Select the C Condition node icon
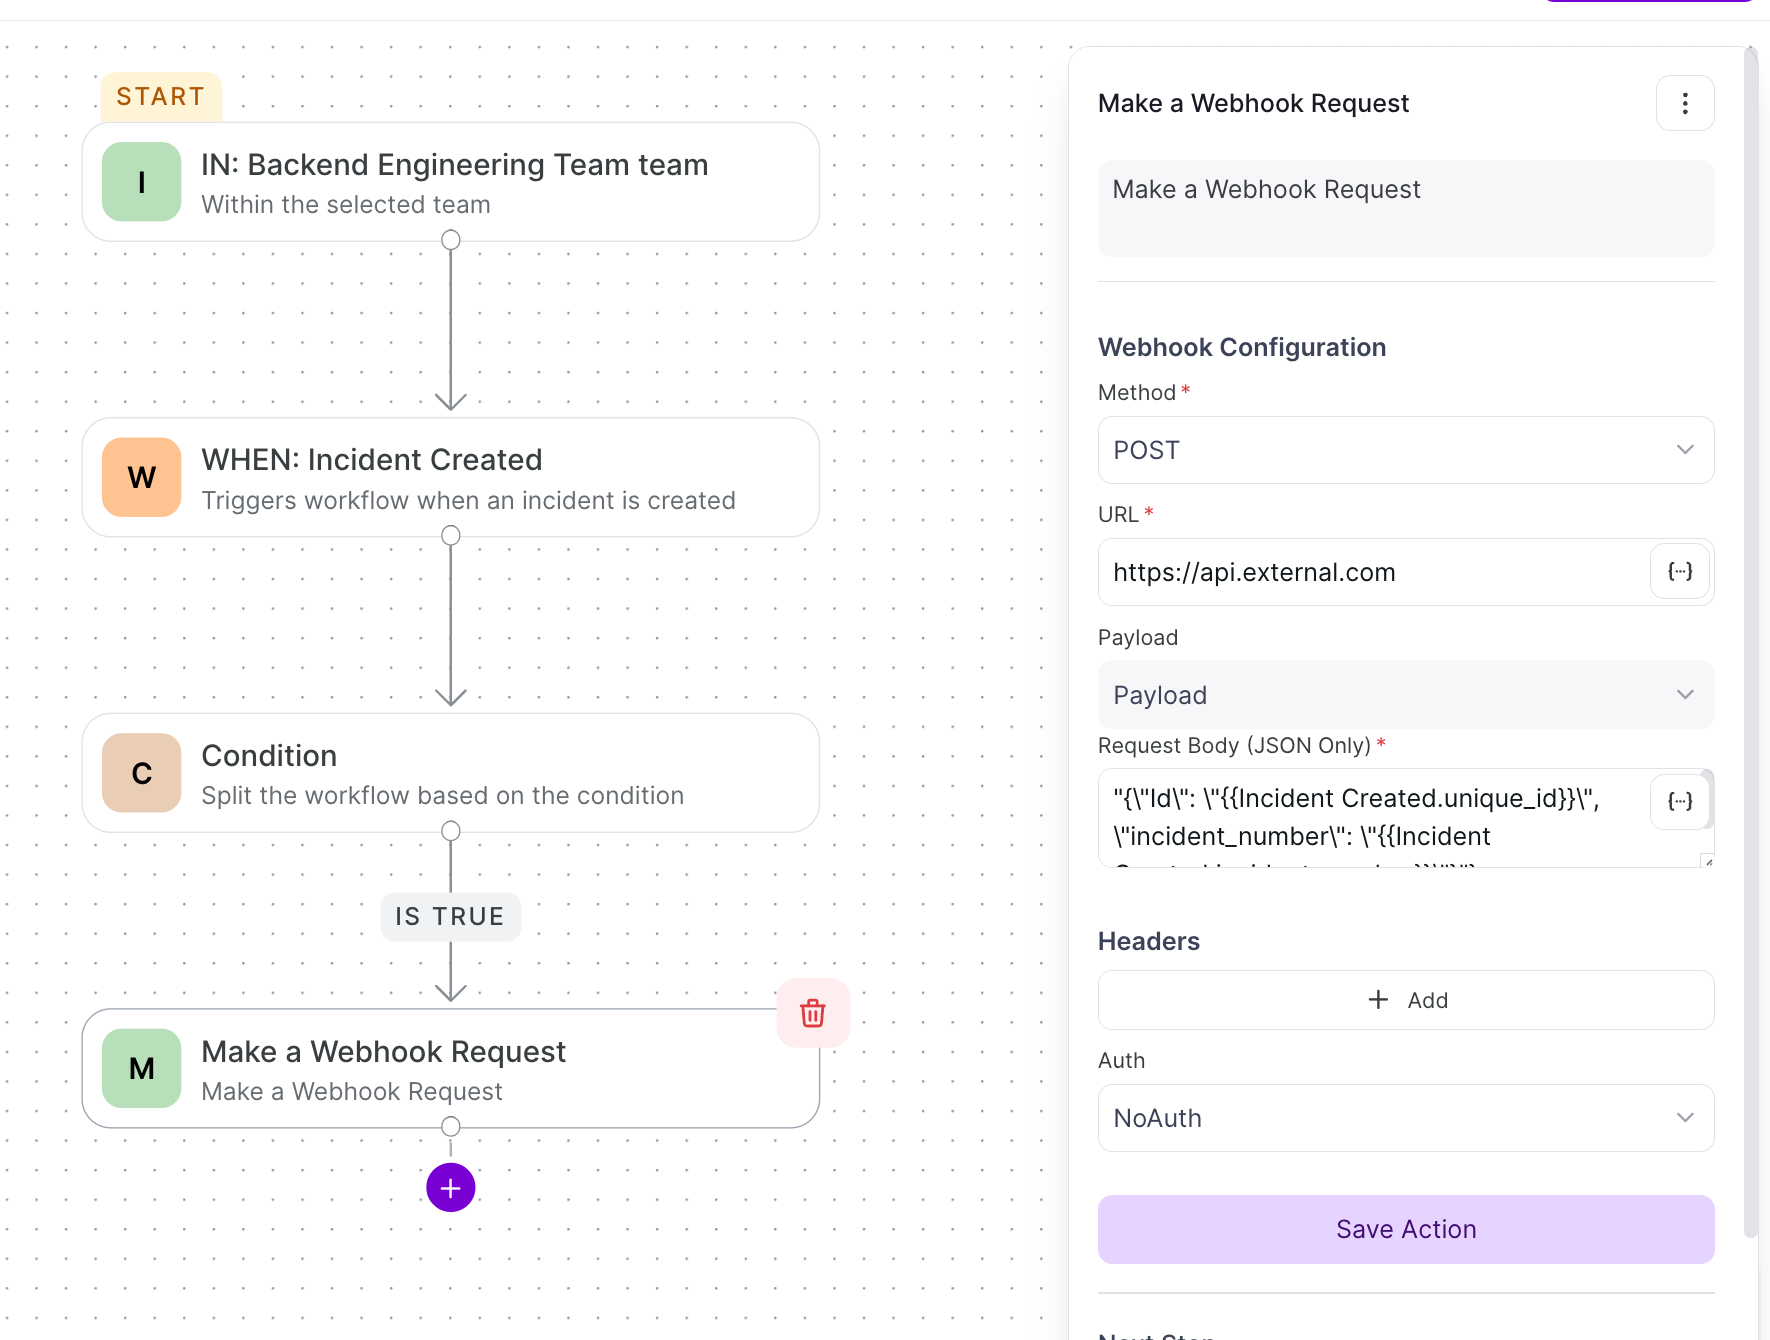 pos(142,773)
